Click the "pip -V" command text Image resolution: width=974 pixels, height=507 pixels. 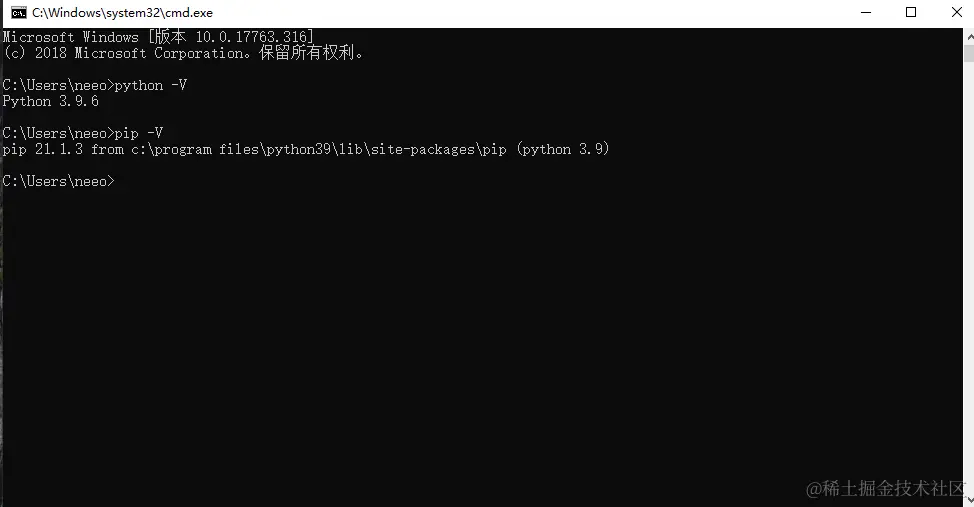(139, 133)
